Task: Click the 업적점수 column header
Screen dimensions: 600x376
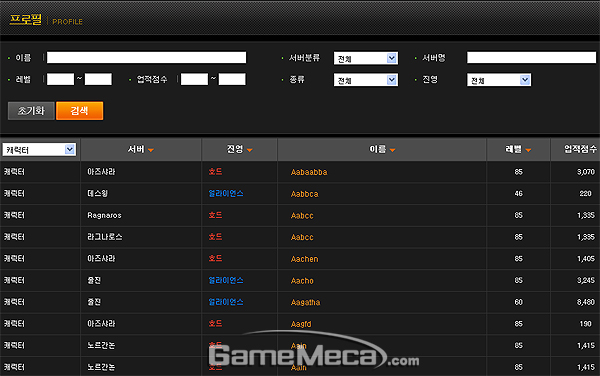Action: [580, 149]
